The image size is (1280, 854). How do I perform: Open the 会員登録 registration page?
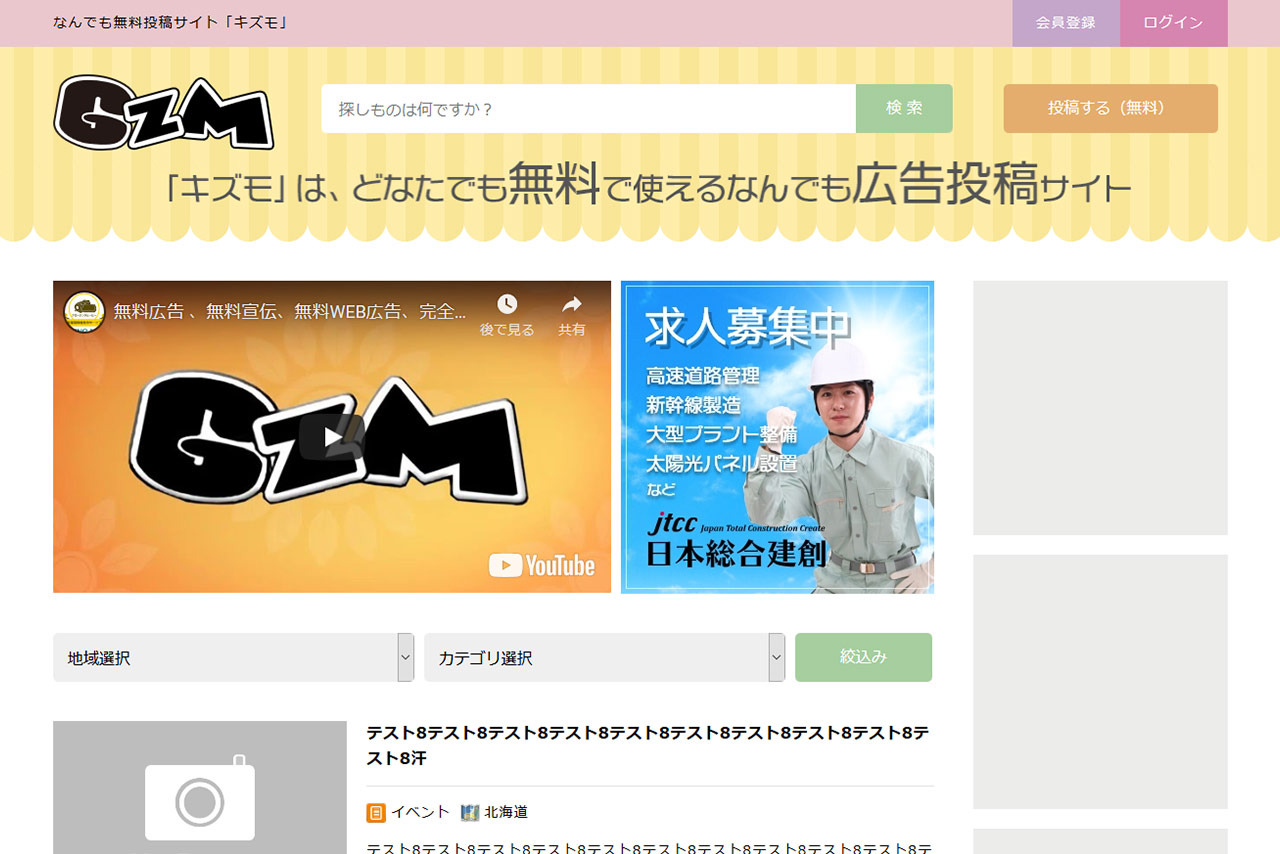(x=1066, y=23)
